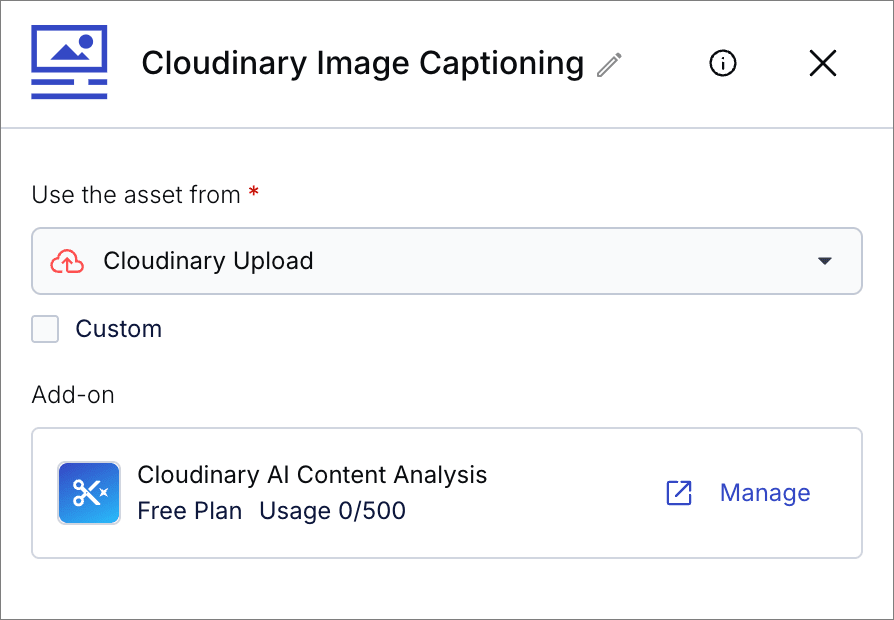Click the Usage 0/500 counter

click(332, 510)
